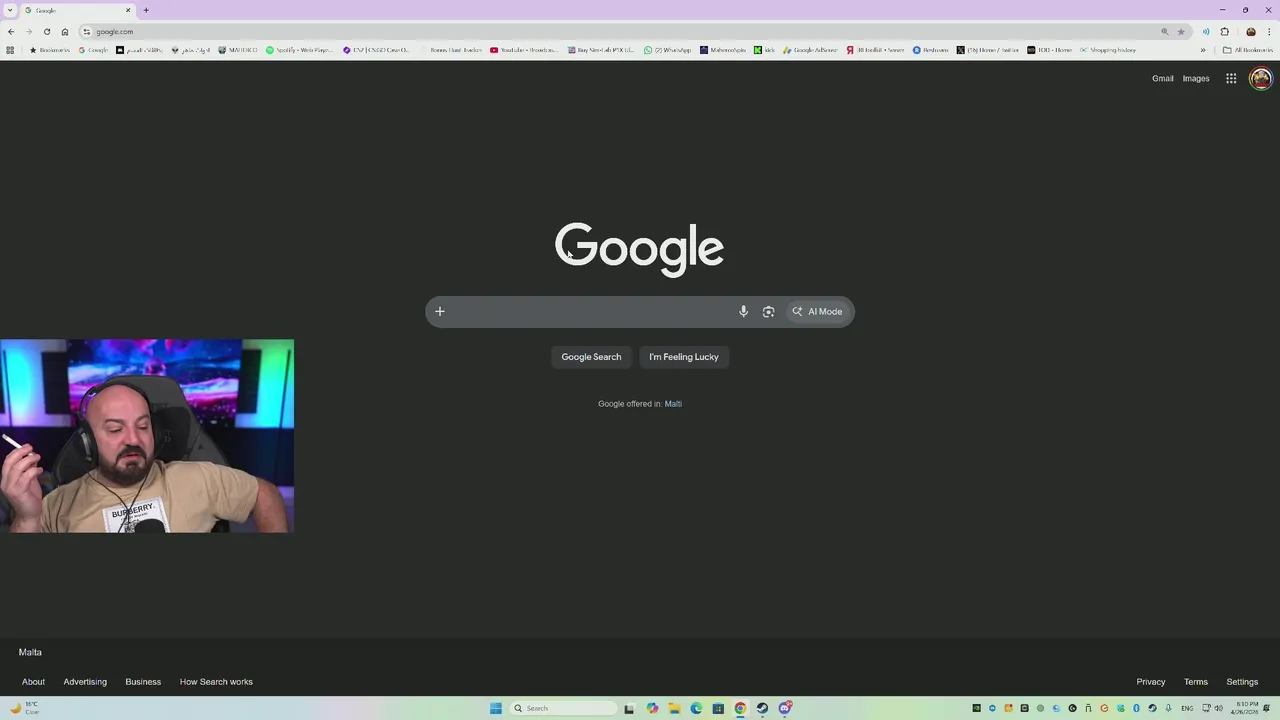1280x720 pixels.
Task: Open the Business footer link
Action: 143,682
